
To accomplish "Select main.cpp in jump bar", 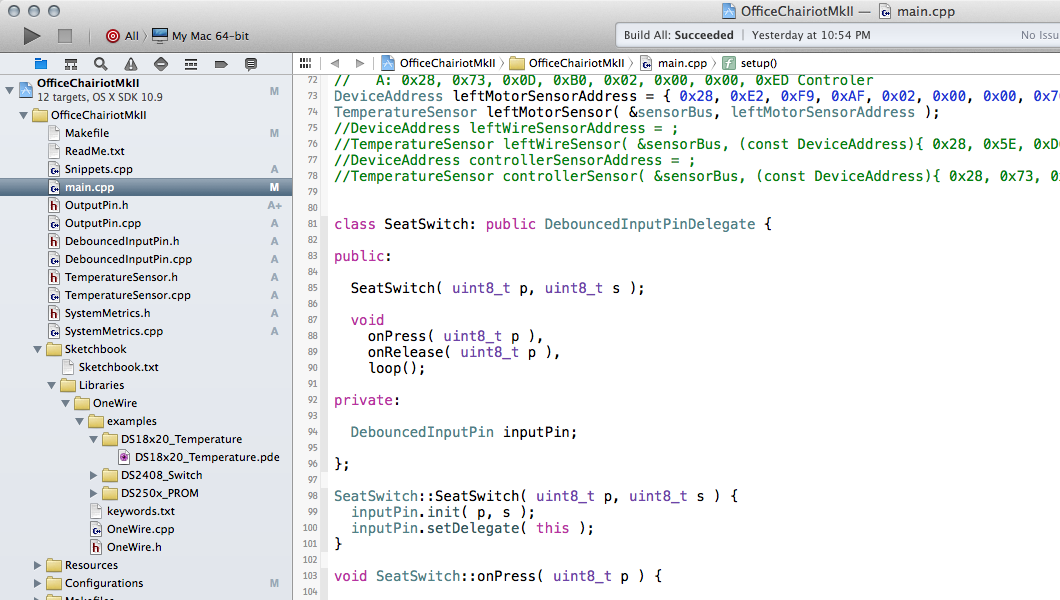I will click(x=673, y=63).
